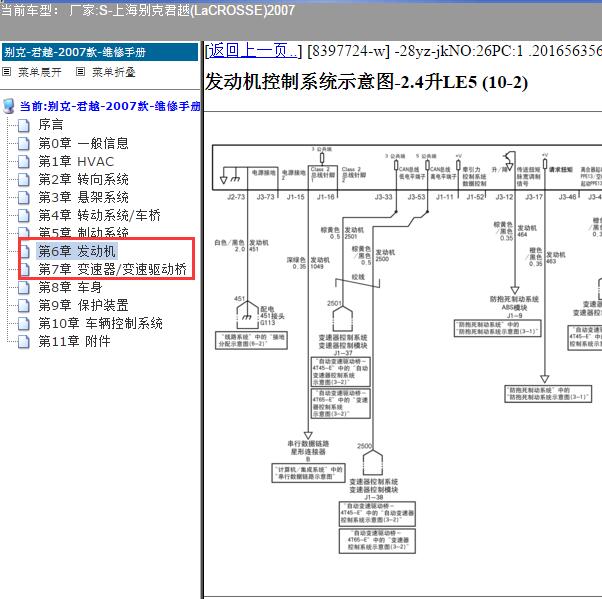Click the 返回上一页 link
The width and height of the screenshot is (602, 599).
(x=252, y=51)
